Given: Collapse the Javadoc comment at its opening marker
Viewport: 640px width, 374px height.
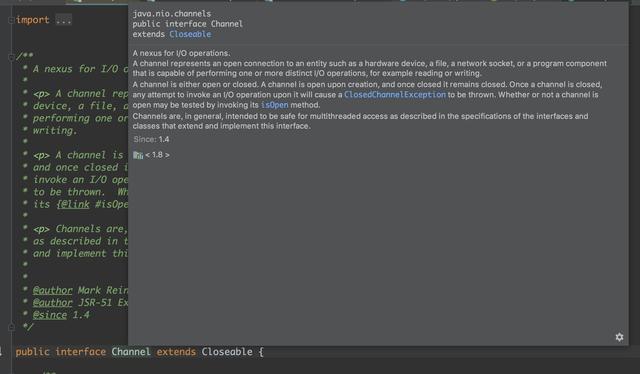Looking at the screenshot, I should pos(11,57).
